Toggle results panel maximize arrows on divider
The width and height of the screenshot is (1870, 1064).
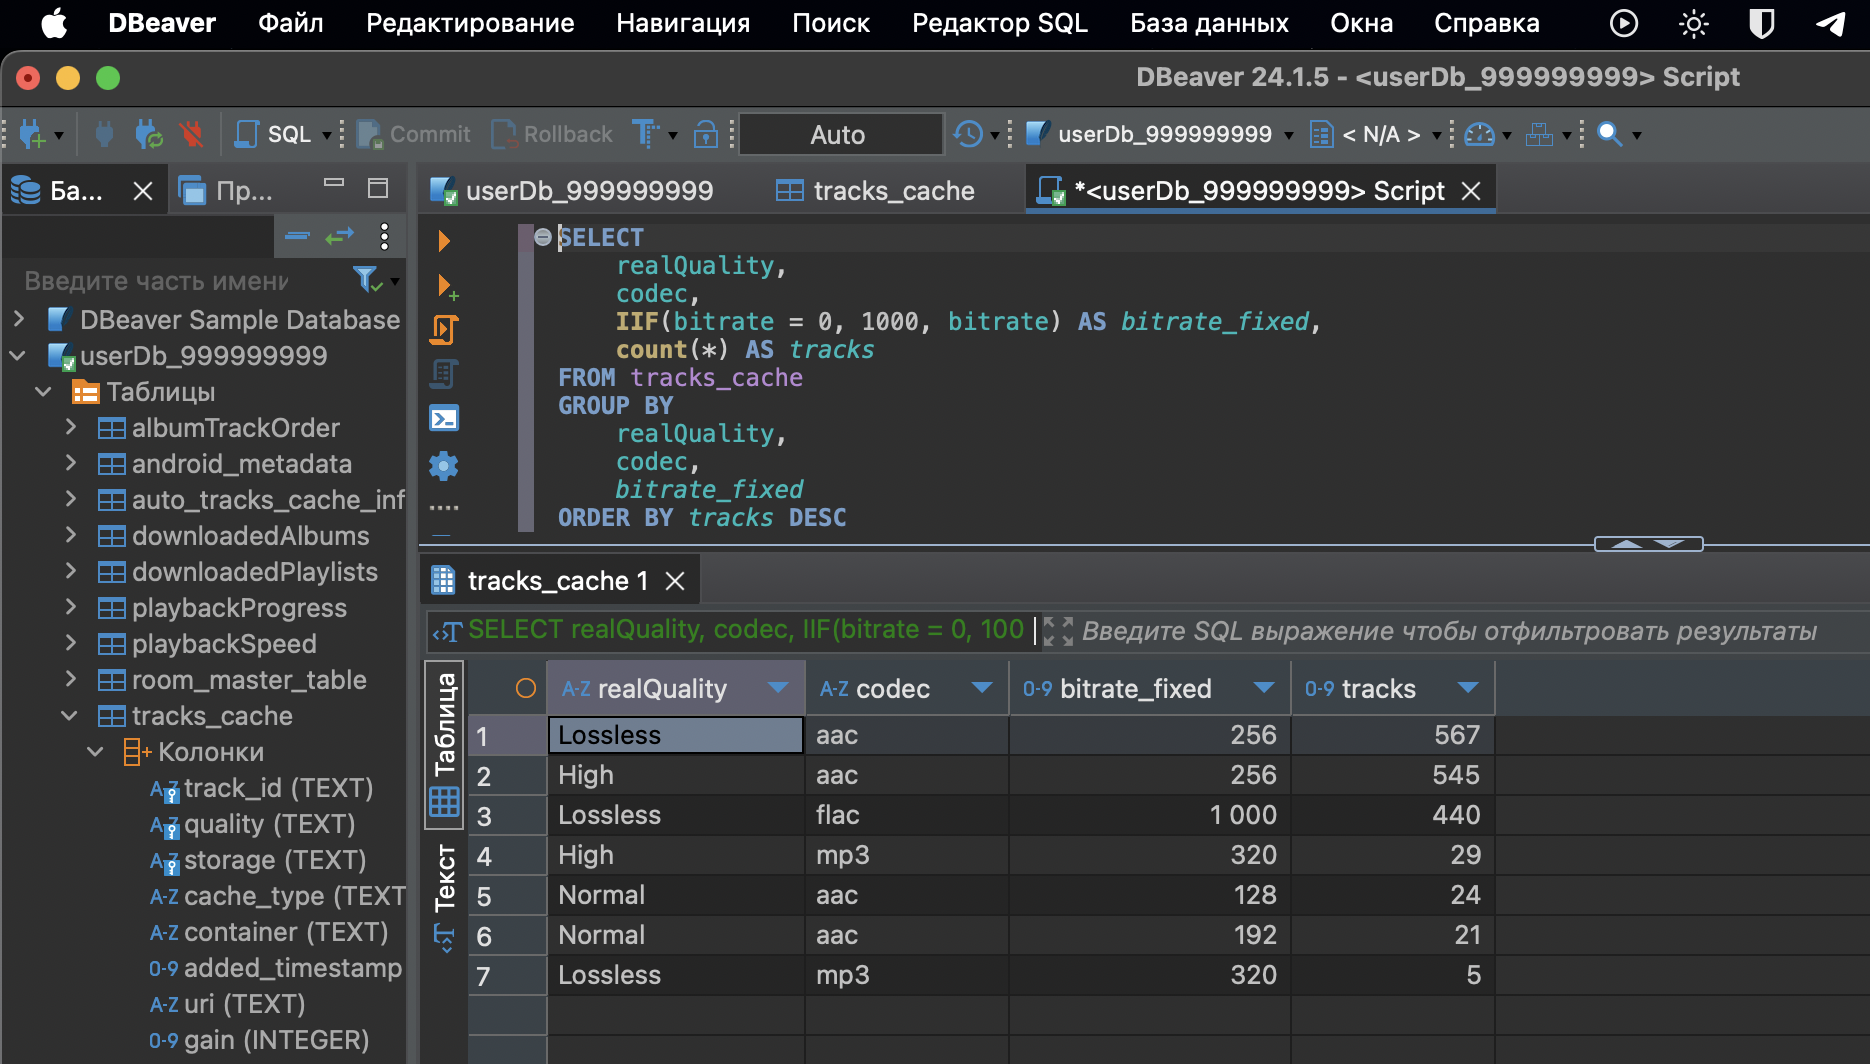pyautogui.click(x=1648, y=544)
